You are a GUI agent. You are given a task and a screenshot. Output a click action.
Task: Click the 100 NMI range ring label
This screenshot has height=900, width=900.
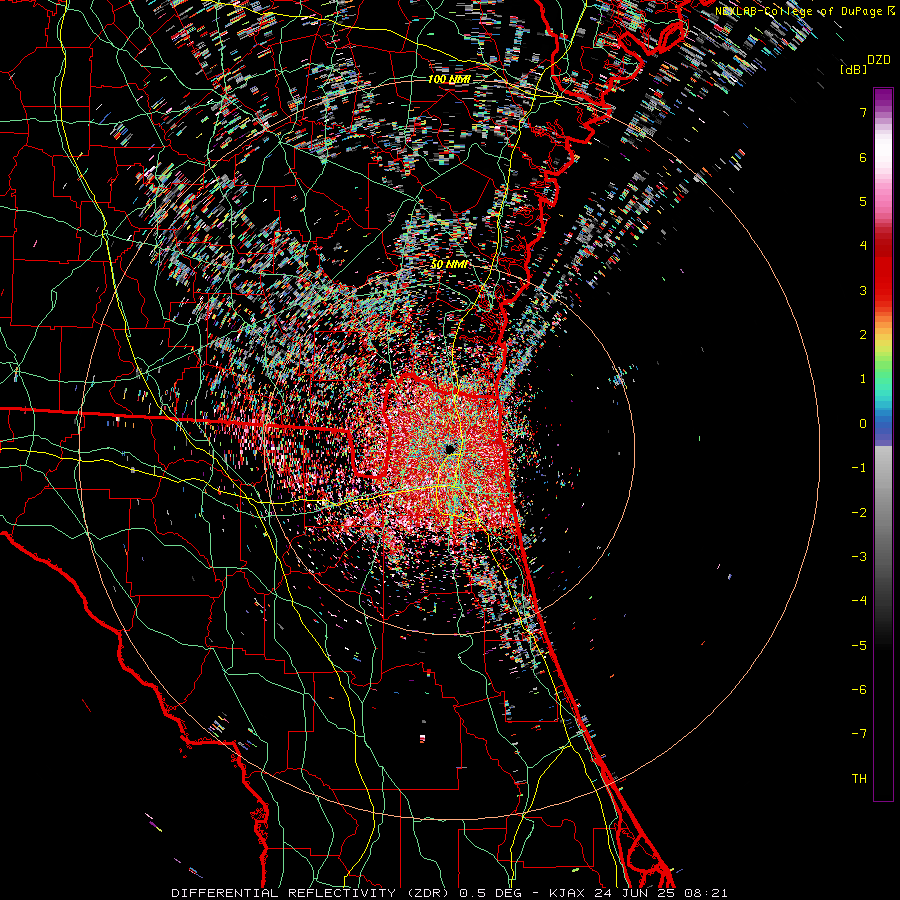(449, 79)
